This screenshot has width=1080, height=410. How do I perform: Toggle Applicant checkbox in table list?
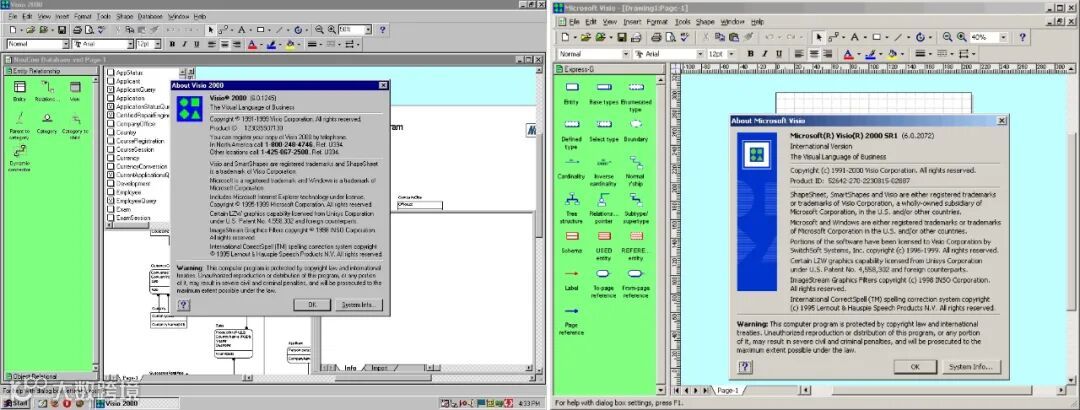[110, 81]
